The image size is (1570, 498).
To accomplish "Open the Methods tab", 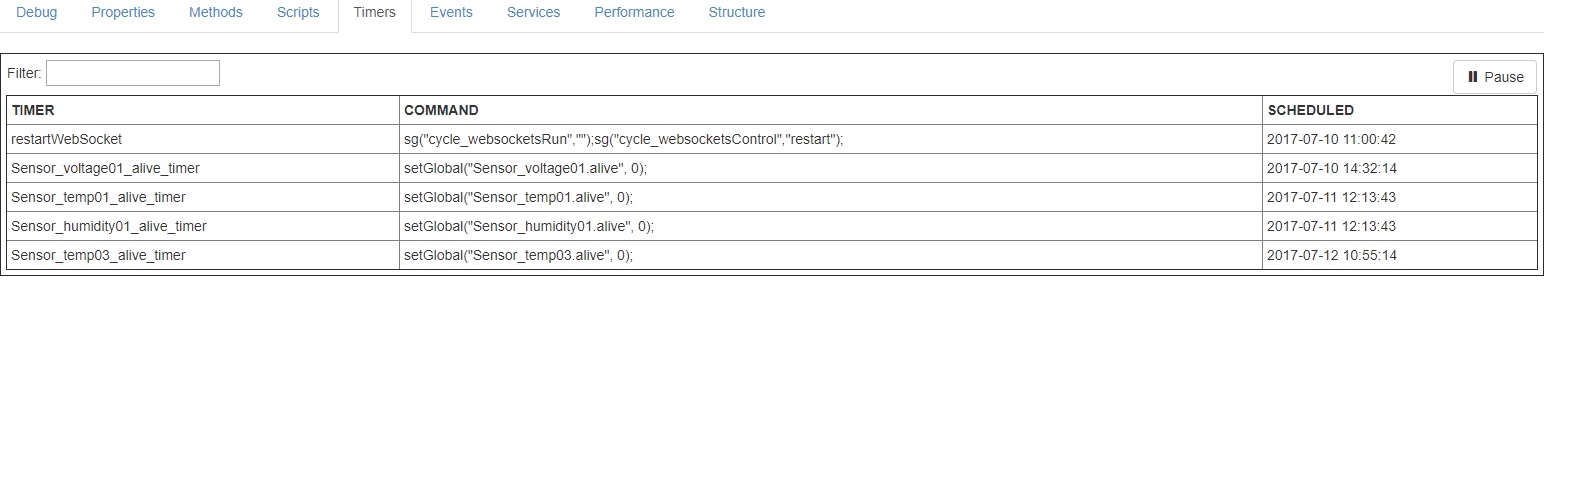I will [x=216, y=12].
